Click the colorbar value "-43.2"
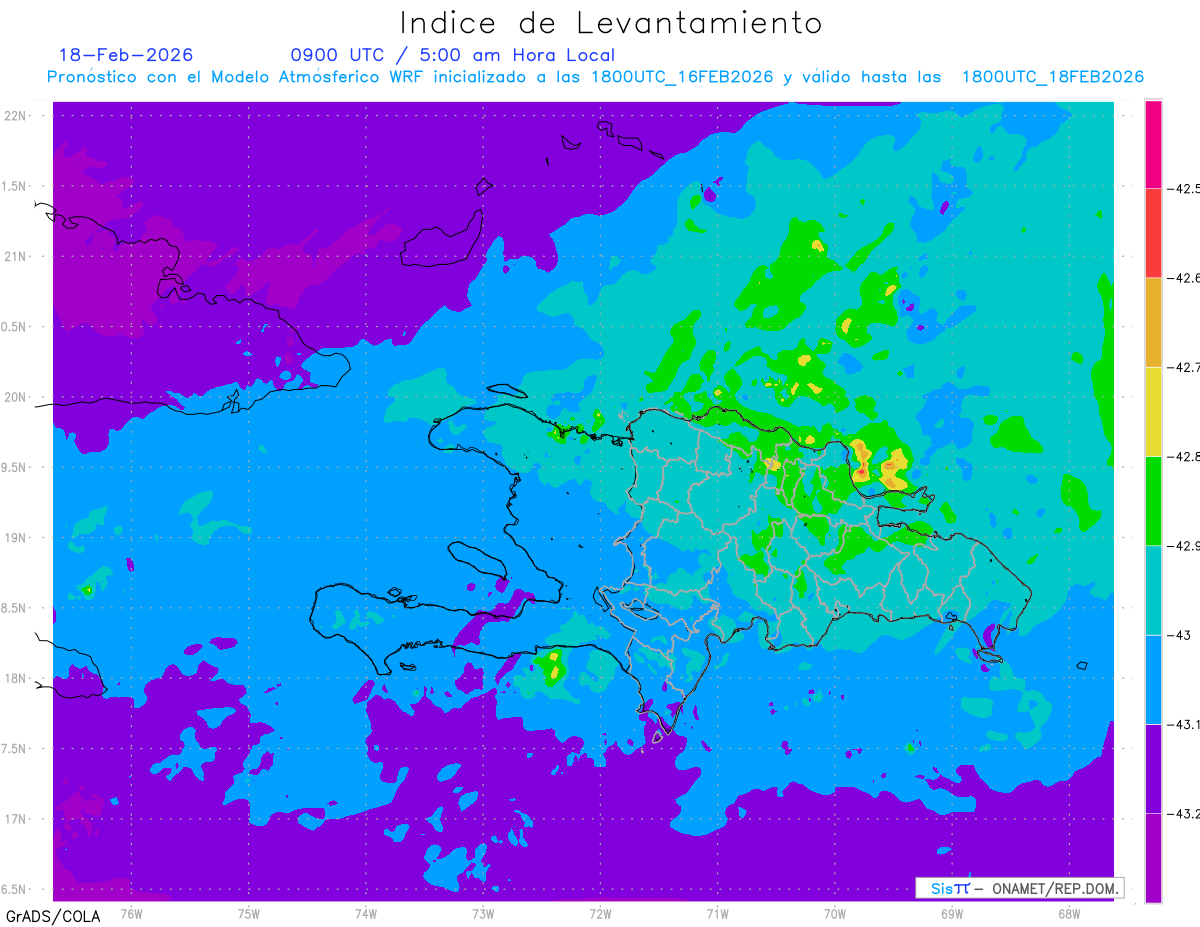The height and width of the screenshot is (927, 1200). tap(1182, 813)
